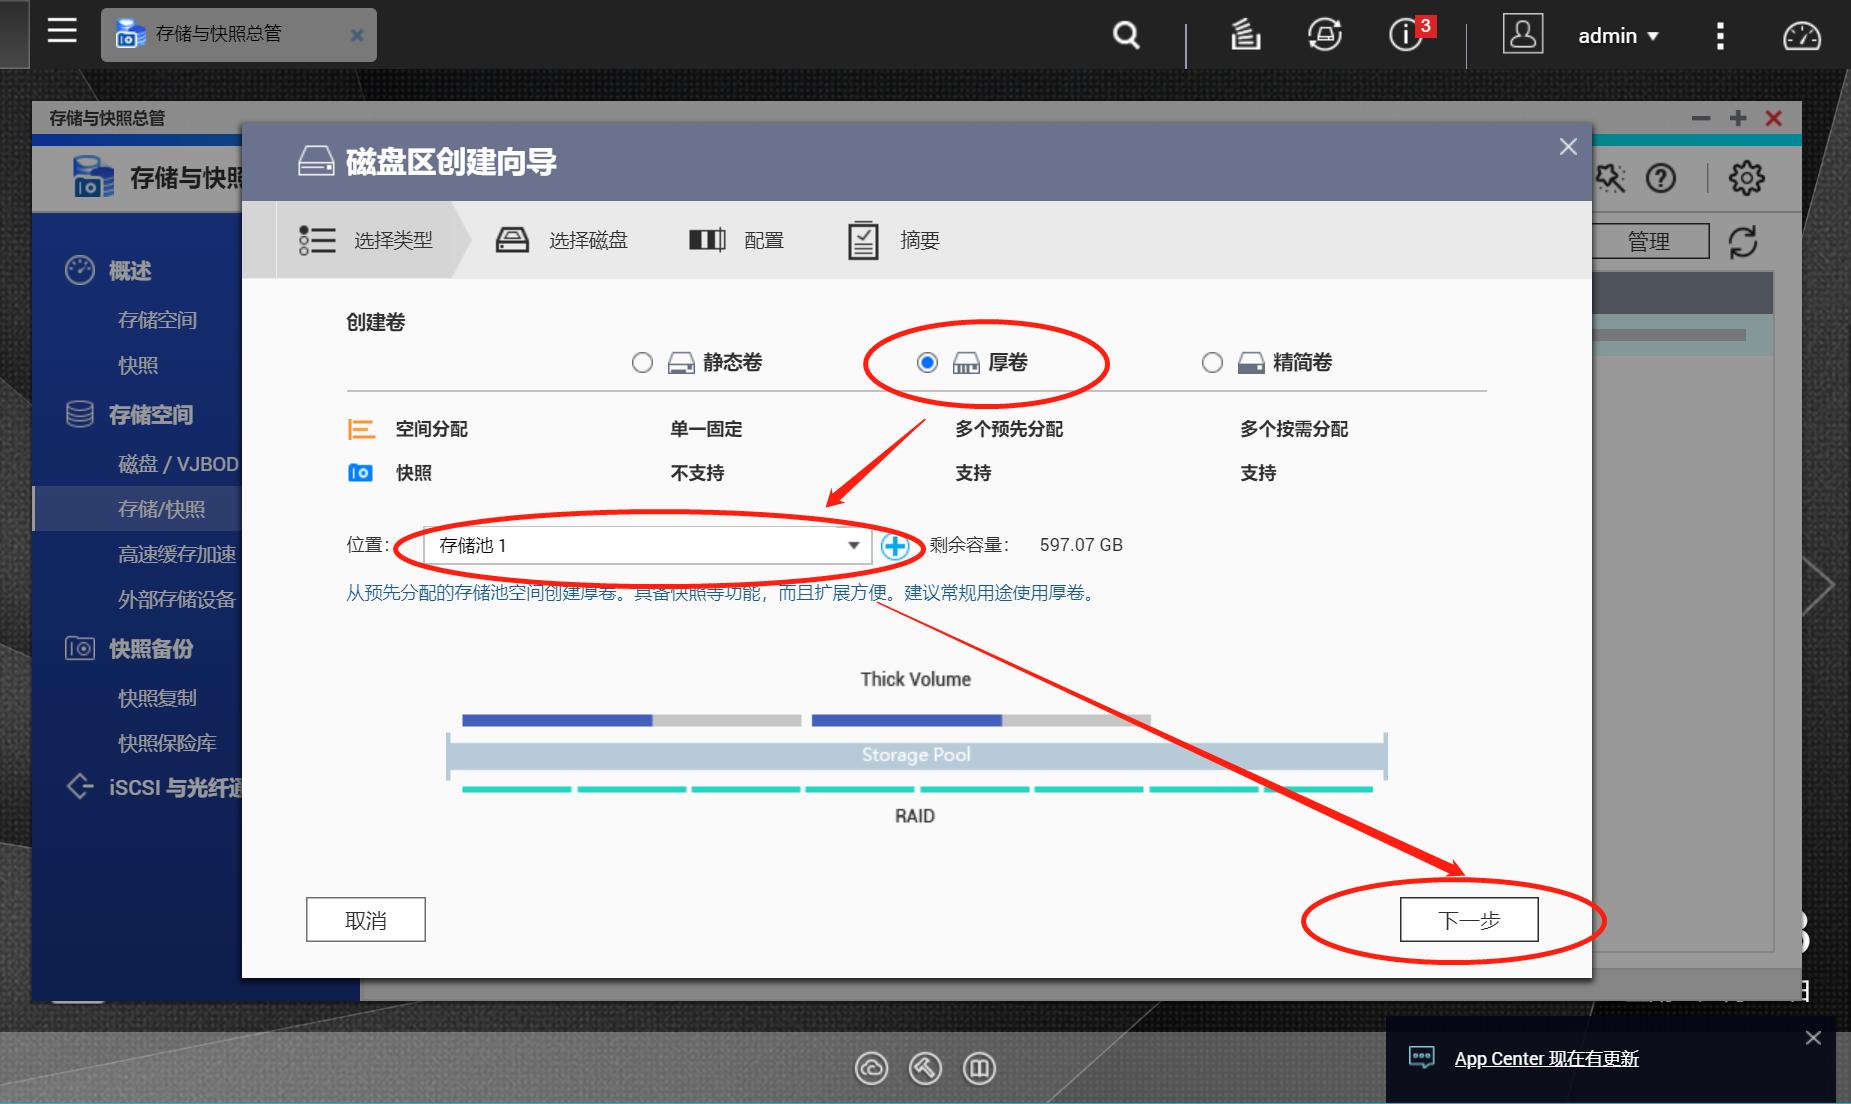Select the 精简卷 radio button
Screen dimensions: 1851x1104
coord(1213,362)
